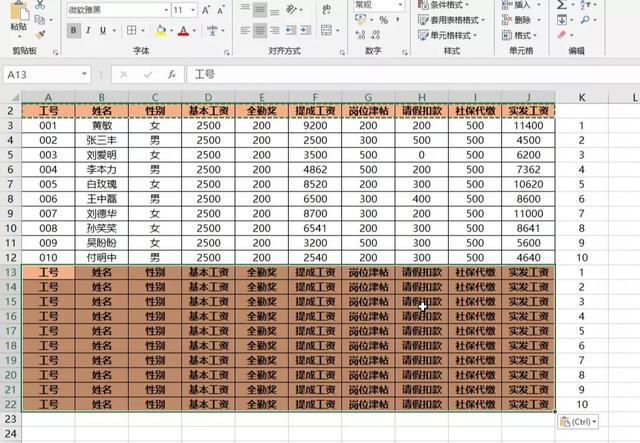Image resolution: width=640 pixels, height=443 pixels.
Task: Click the (Ctrl) paste options button
Action: pos(578,422)
